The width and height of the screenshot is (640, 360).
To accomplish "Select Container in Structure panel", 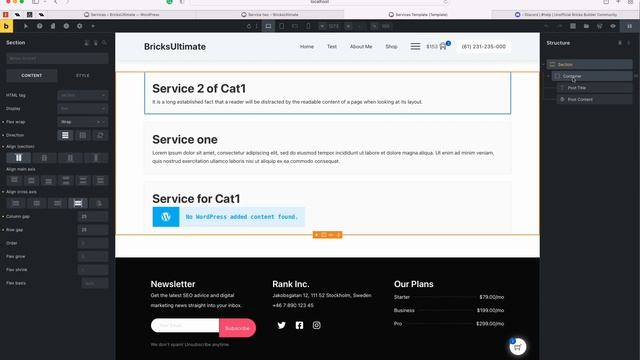I will (592, 76).
